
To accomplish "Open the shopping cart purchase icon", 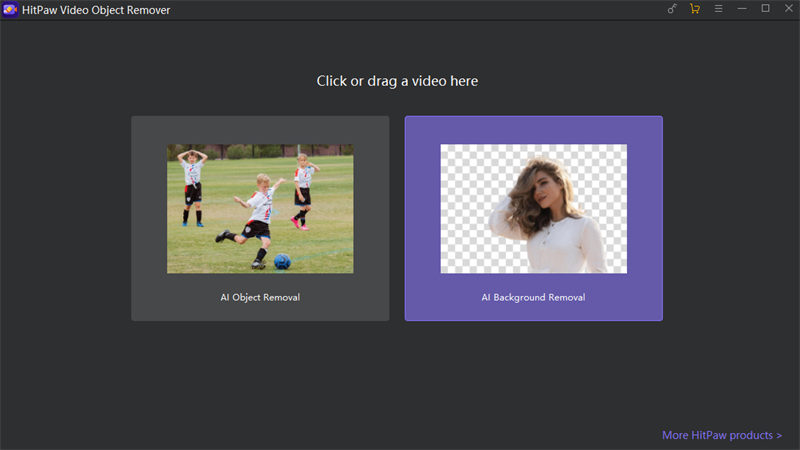I will pyautogui.click(x=694, y=9).
